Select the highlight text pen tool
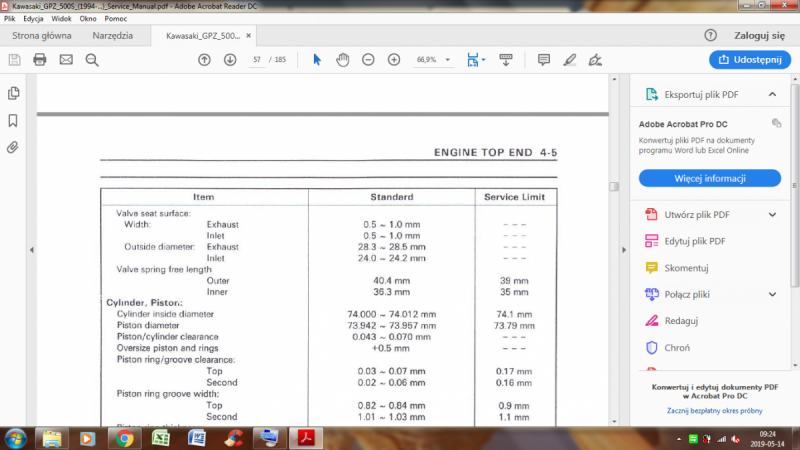 click(x=570, y=60)
